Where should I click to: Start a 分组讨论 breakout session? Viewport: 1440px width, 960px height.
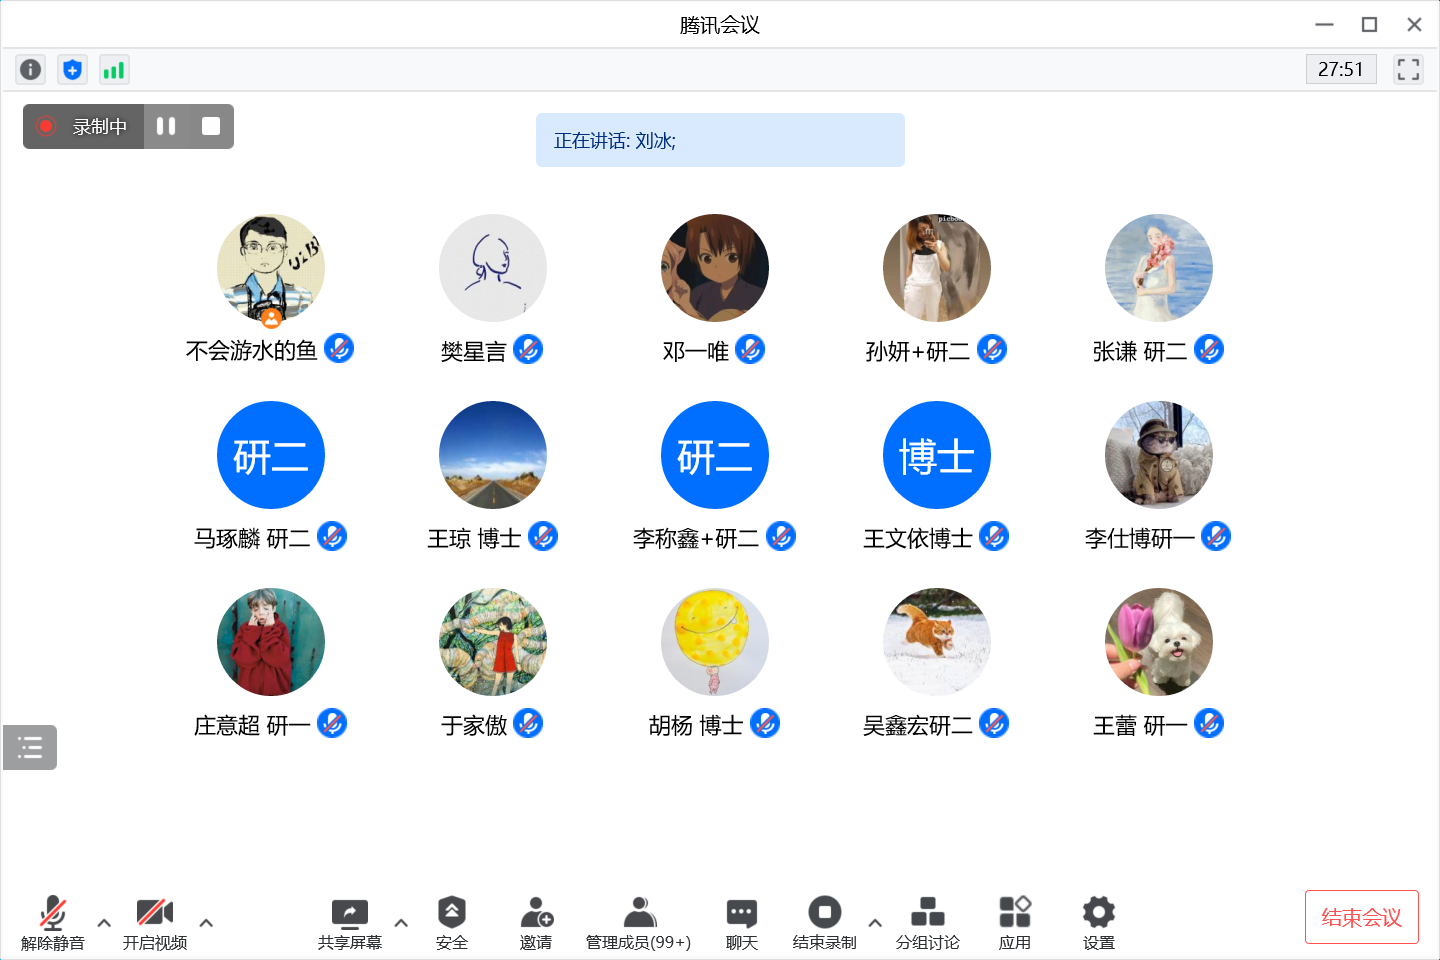pos(928,922)
